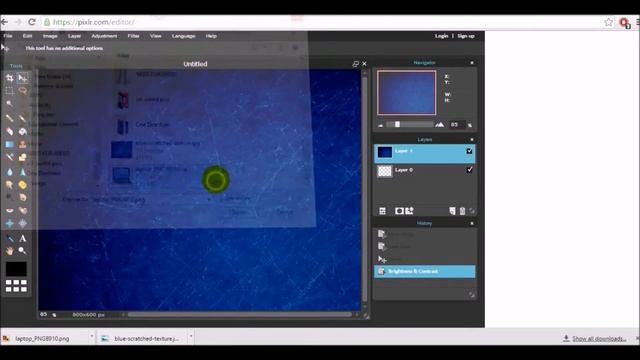The height and width of the screenshot is (360, 640).
Task: Open the Help menu
Action: point(211,36)
